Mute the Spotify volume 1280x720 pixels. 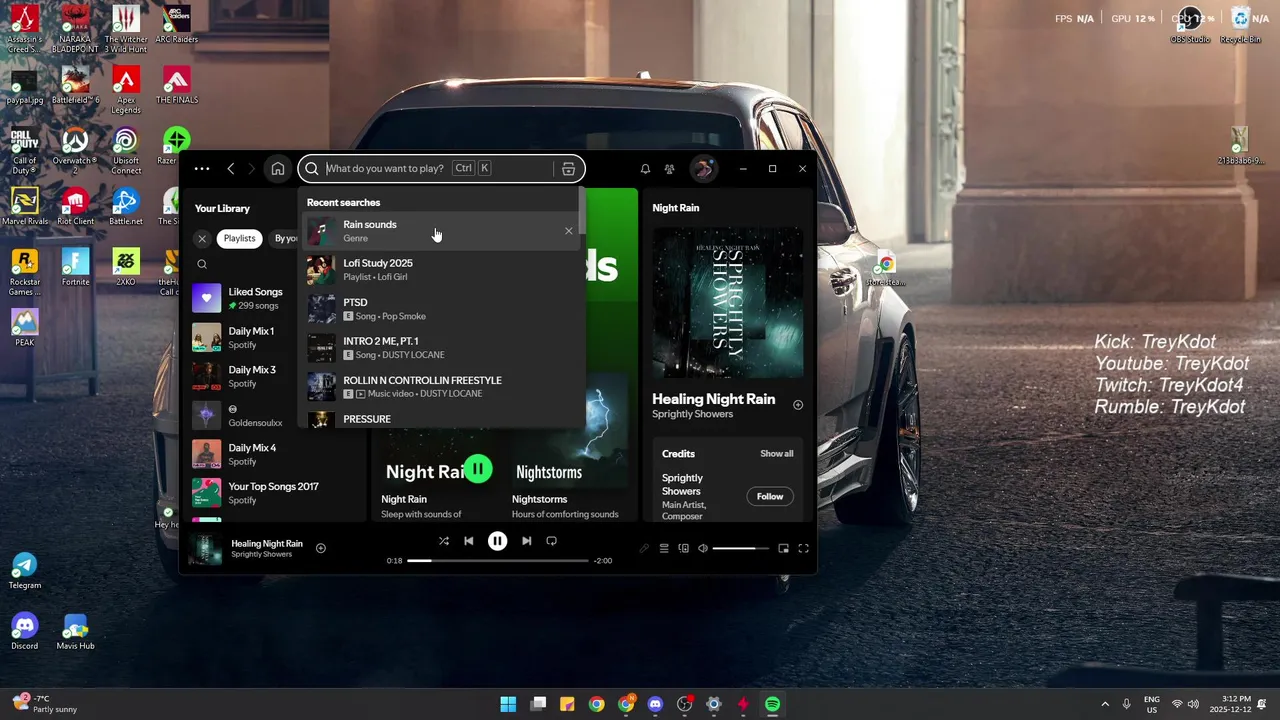pos(703,548)
